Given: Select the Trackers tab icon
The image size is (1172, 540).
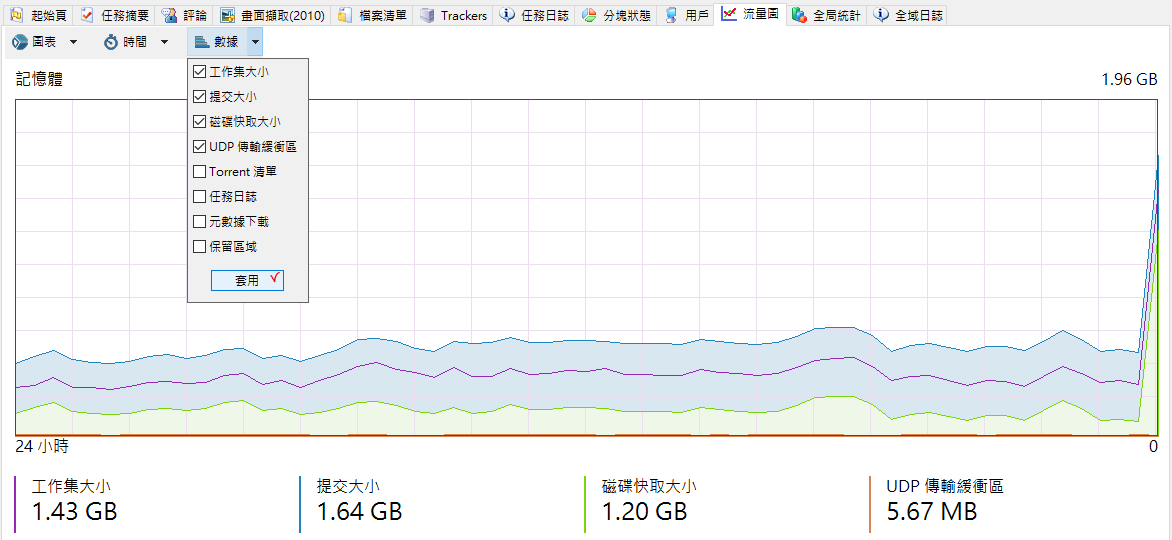Looking at the screenshot, I should (427, 15).
